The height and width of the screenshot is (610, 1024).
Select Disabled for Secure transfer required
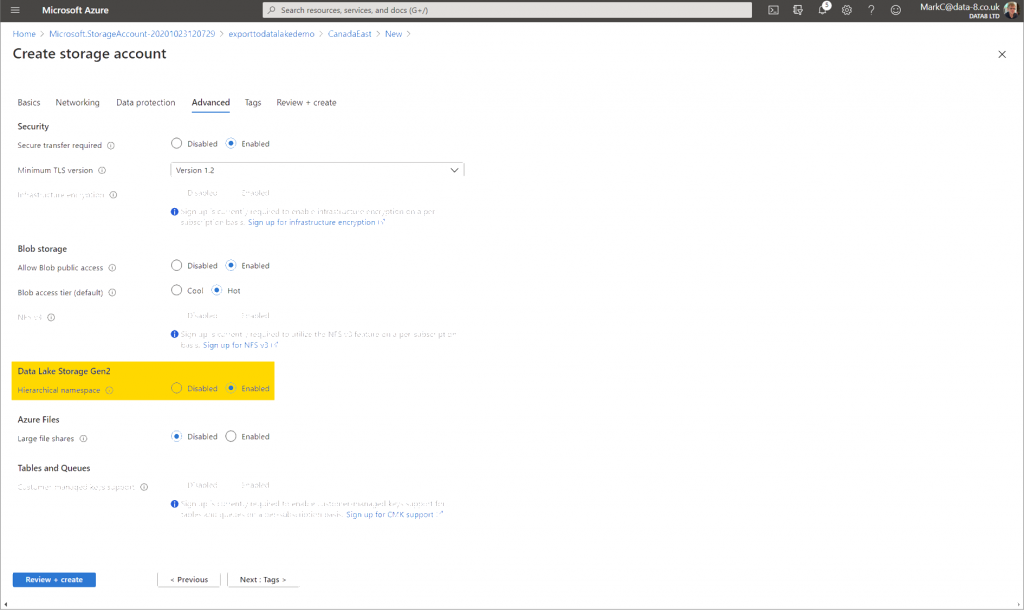176,144
